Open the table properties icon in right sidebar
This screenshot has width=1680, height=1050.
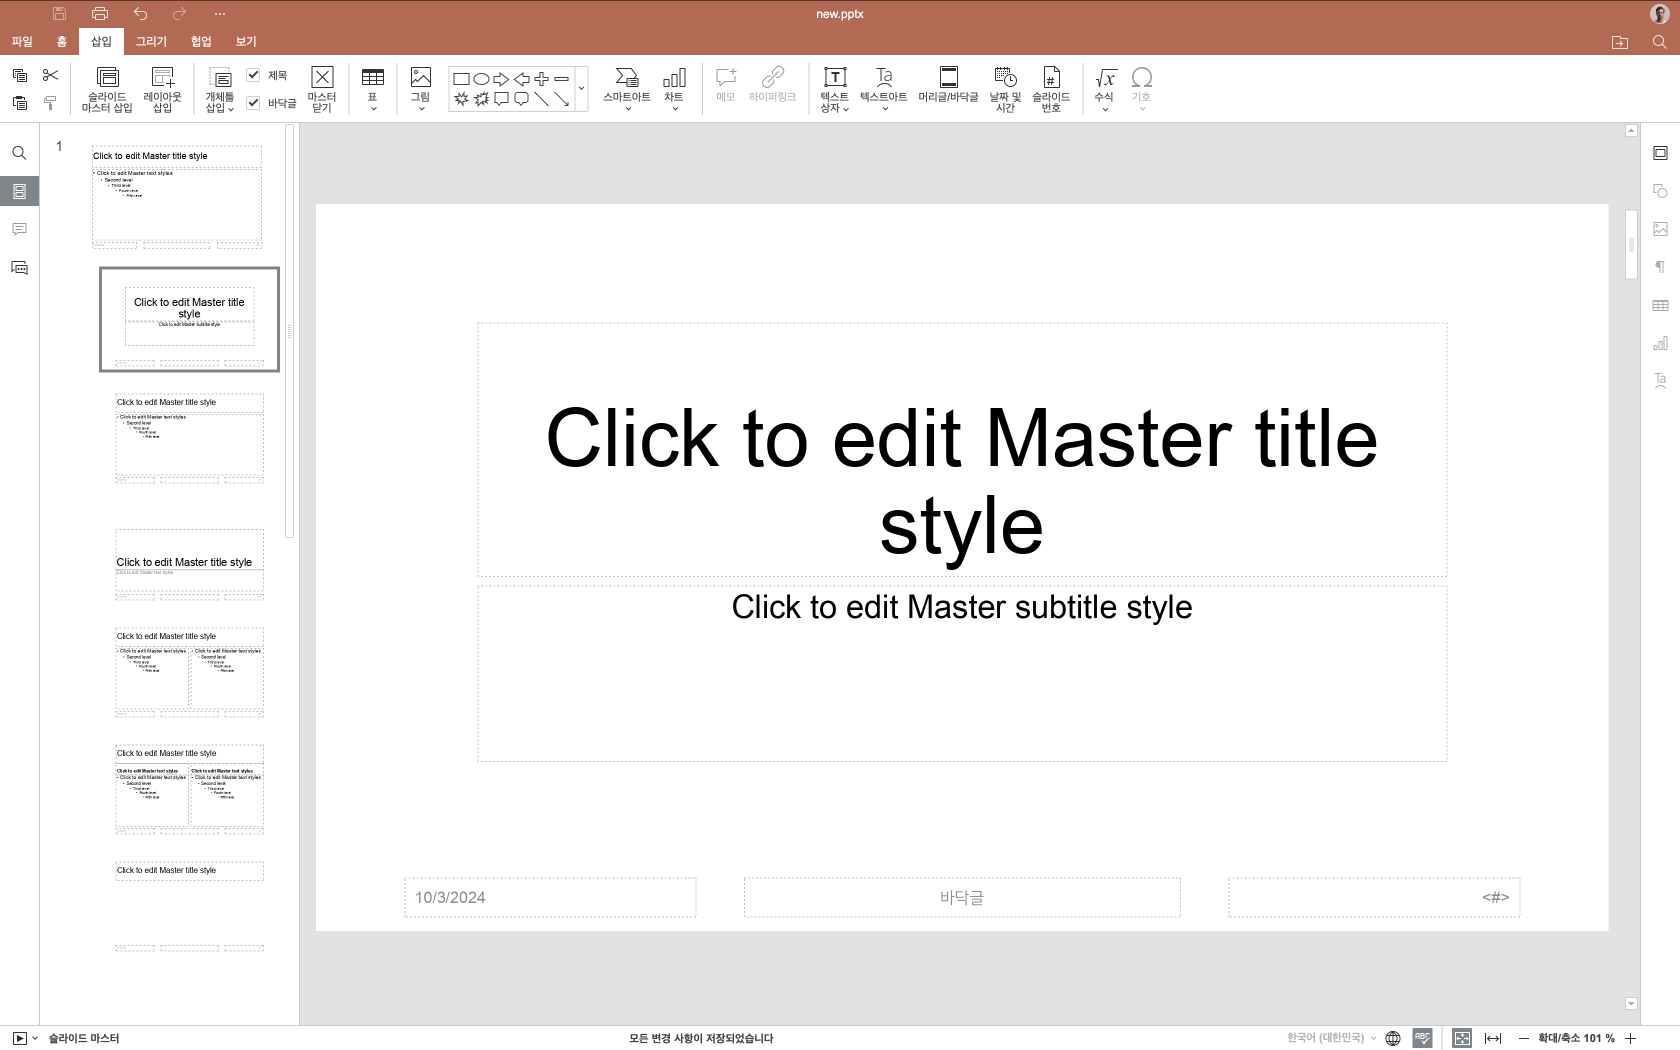tap(1660, 305)
